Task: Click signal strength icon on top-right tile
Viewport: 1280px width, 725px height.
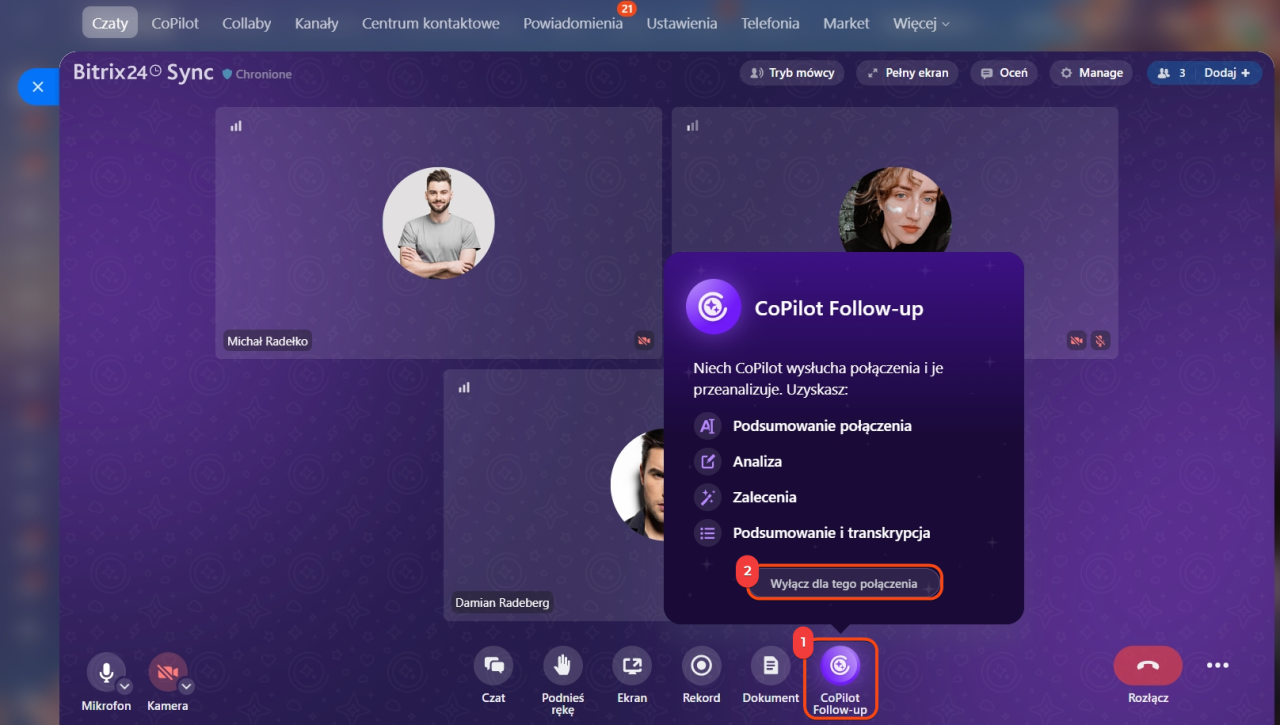Action: pos(692,126)
